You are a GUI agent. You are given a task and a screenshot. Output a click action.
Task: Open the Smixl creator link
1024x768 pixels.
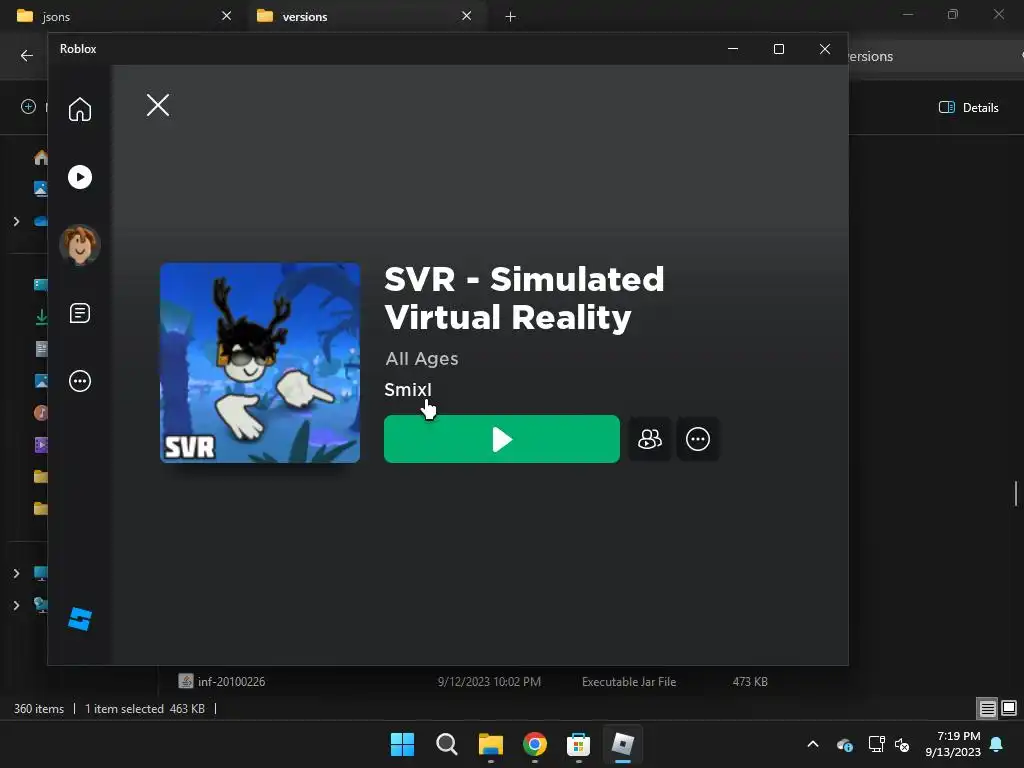click(x=408, y=390)
